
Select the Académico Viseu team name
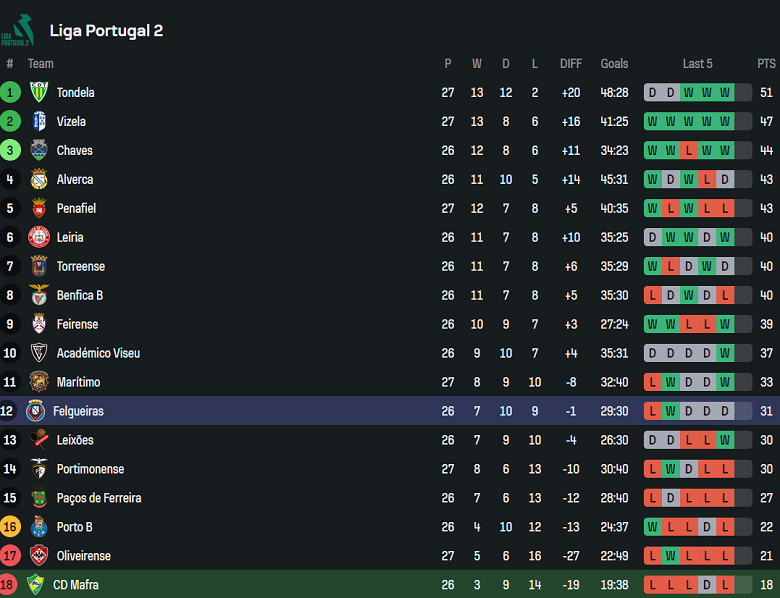click(98, 353)
